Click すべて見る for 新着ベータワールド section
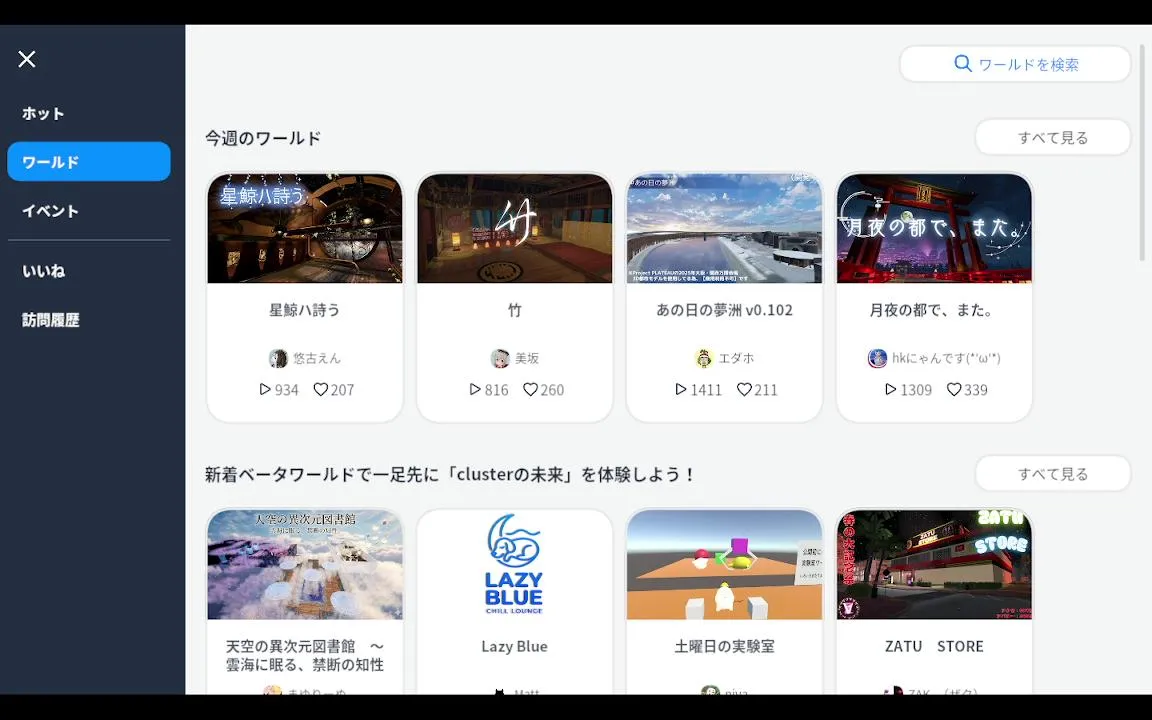Screen dimensions: 1152x720 tap(1053, 474)
